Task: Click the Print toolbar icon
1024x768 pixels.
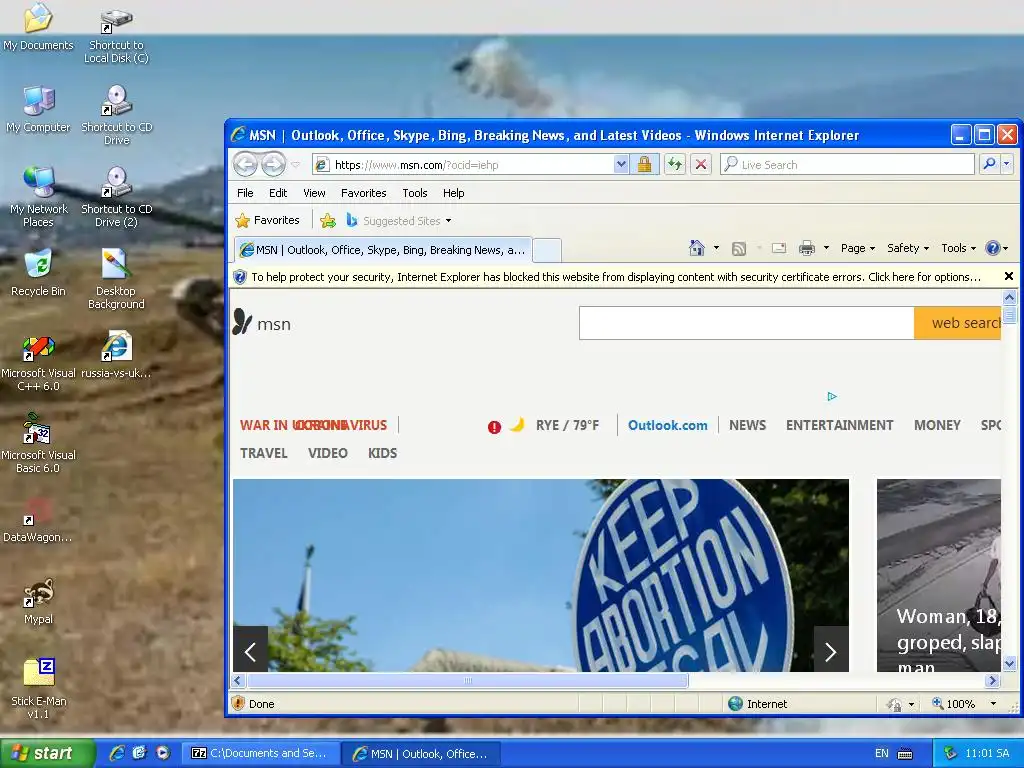Action: (807, 248)
